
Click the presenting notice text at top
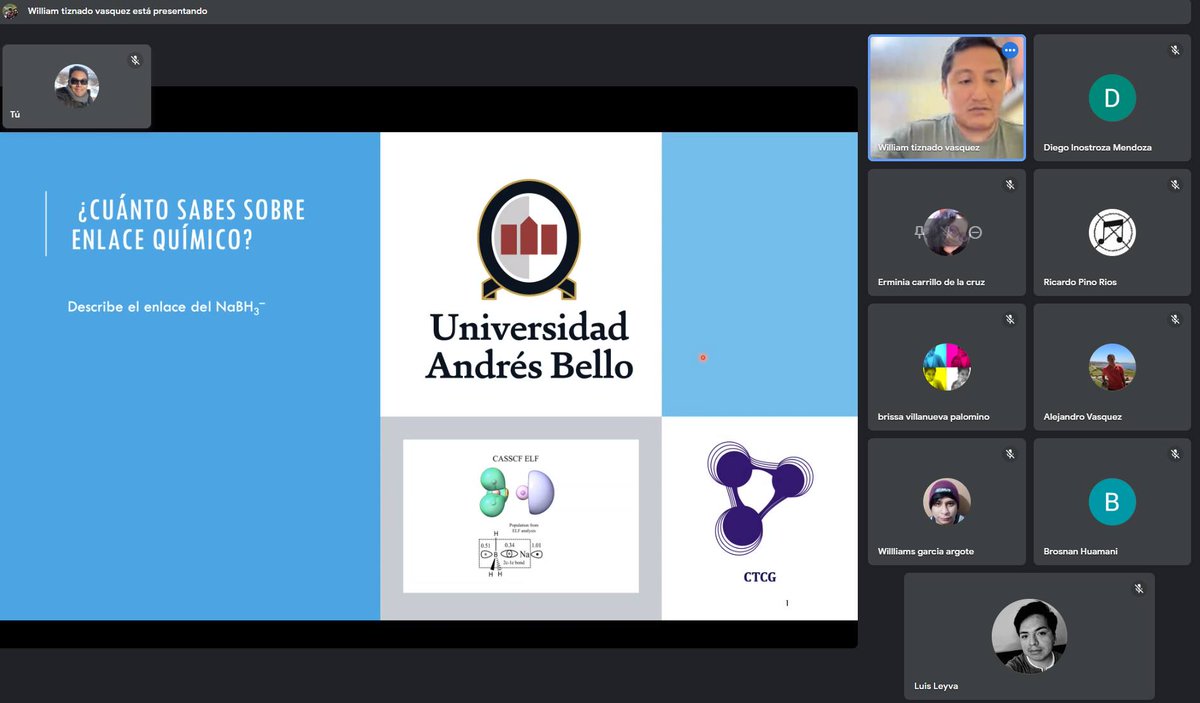[118, 11]
